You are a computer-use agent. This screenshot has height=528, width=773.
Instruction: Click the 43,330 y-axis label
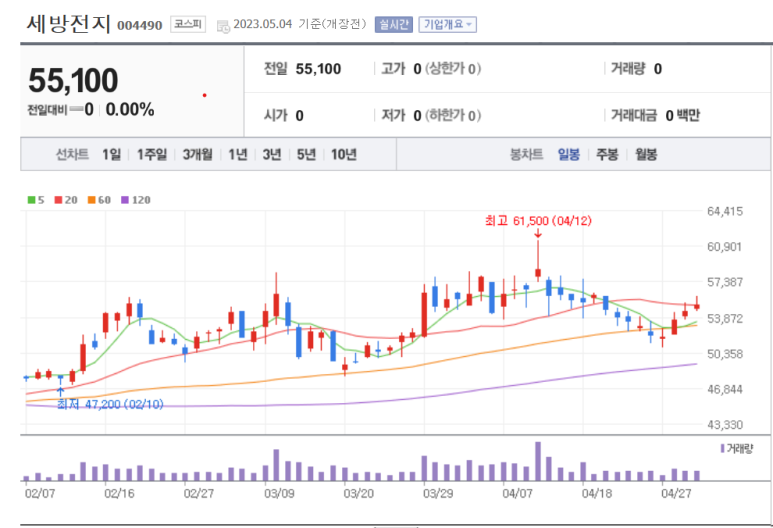click(725, 424)
